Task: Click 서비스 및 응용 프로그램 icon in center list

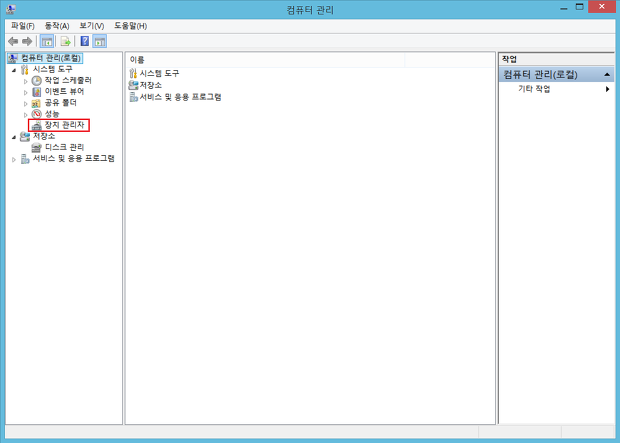Action: pyautogui.click(x=134, y=97)
